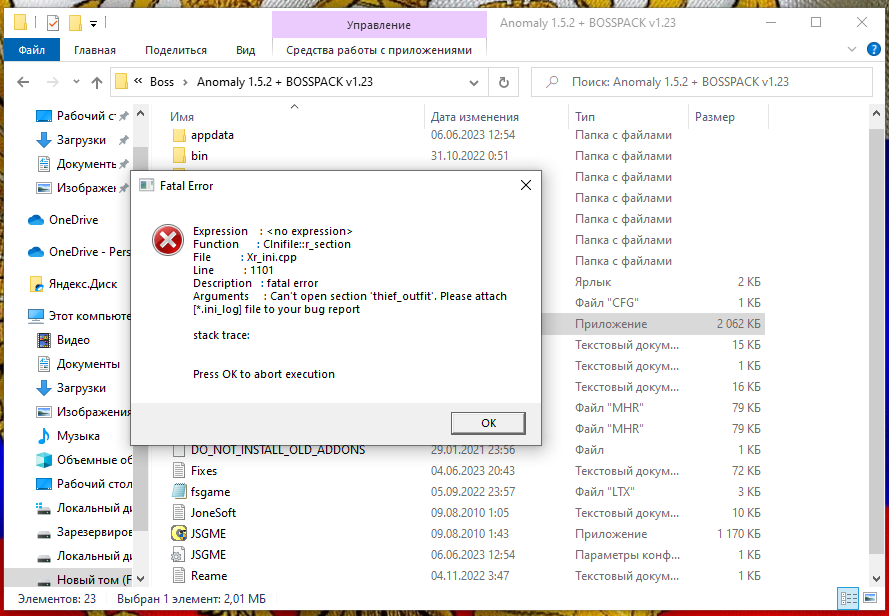Click the new folder icon in quick access toolbar
Image resolution: width=889 pixels, height=616 pixels.
coord(75,23)
